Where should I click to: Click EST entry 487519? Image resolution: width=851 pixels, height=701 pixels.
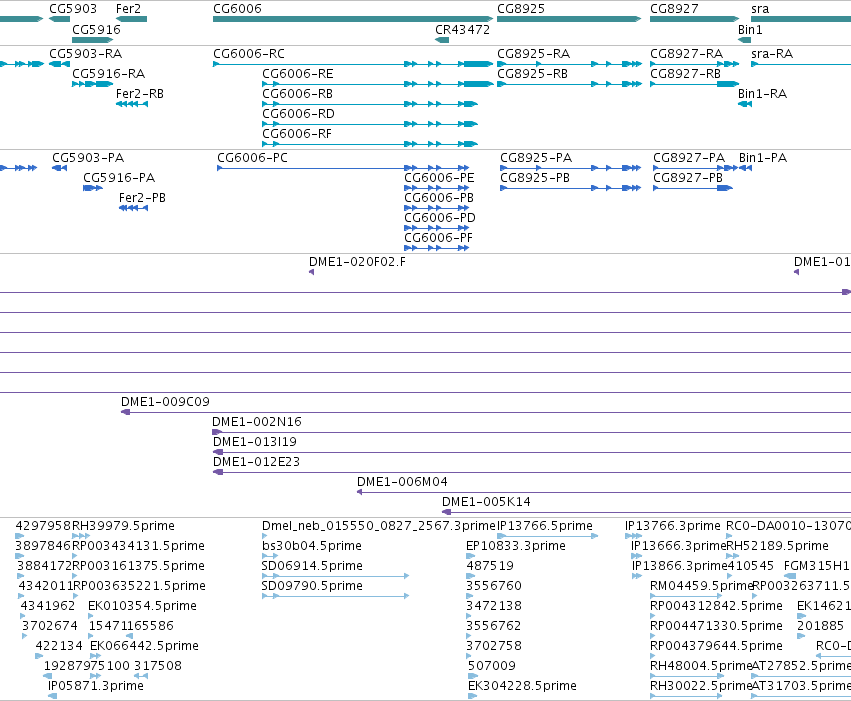pos(490,566)
